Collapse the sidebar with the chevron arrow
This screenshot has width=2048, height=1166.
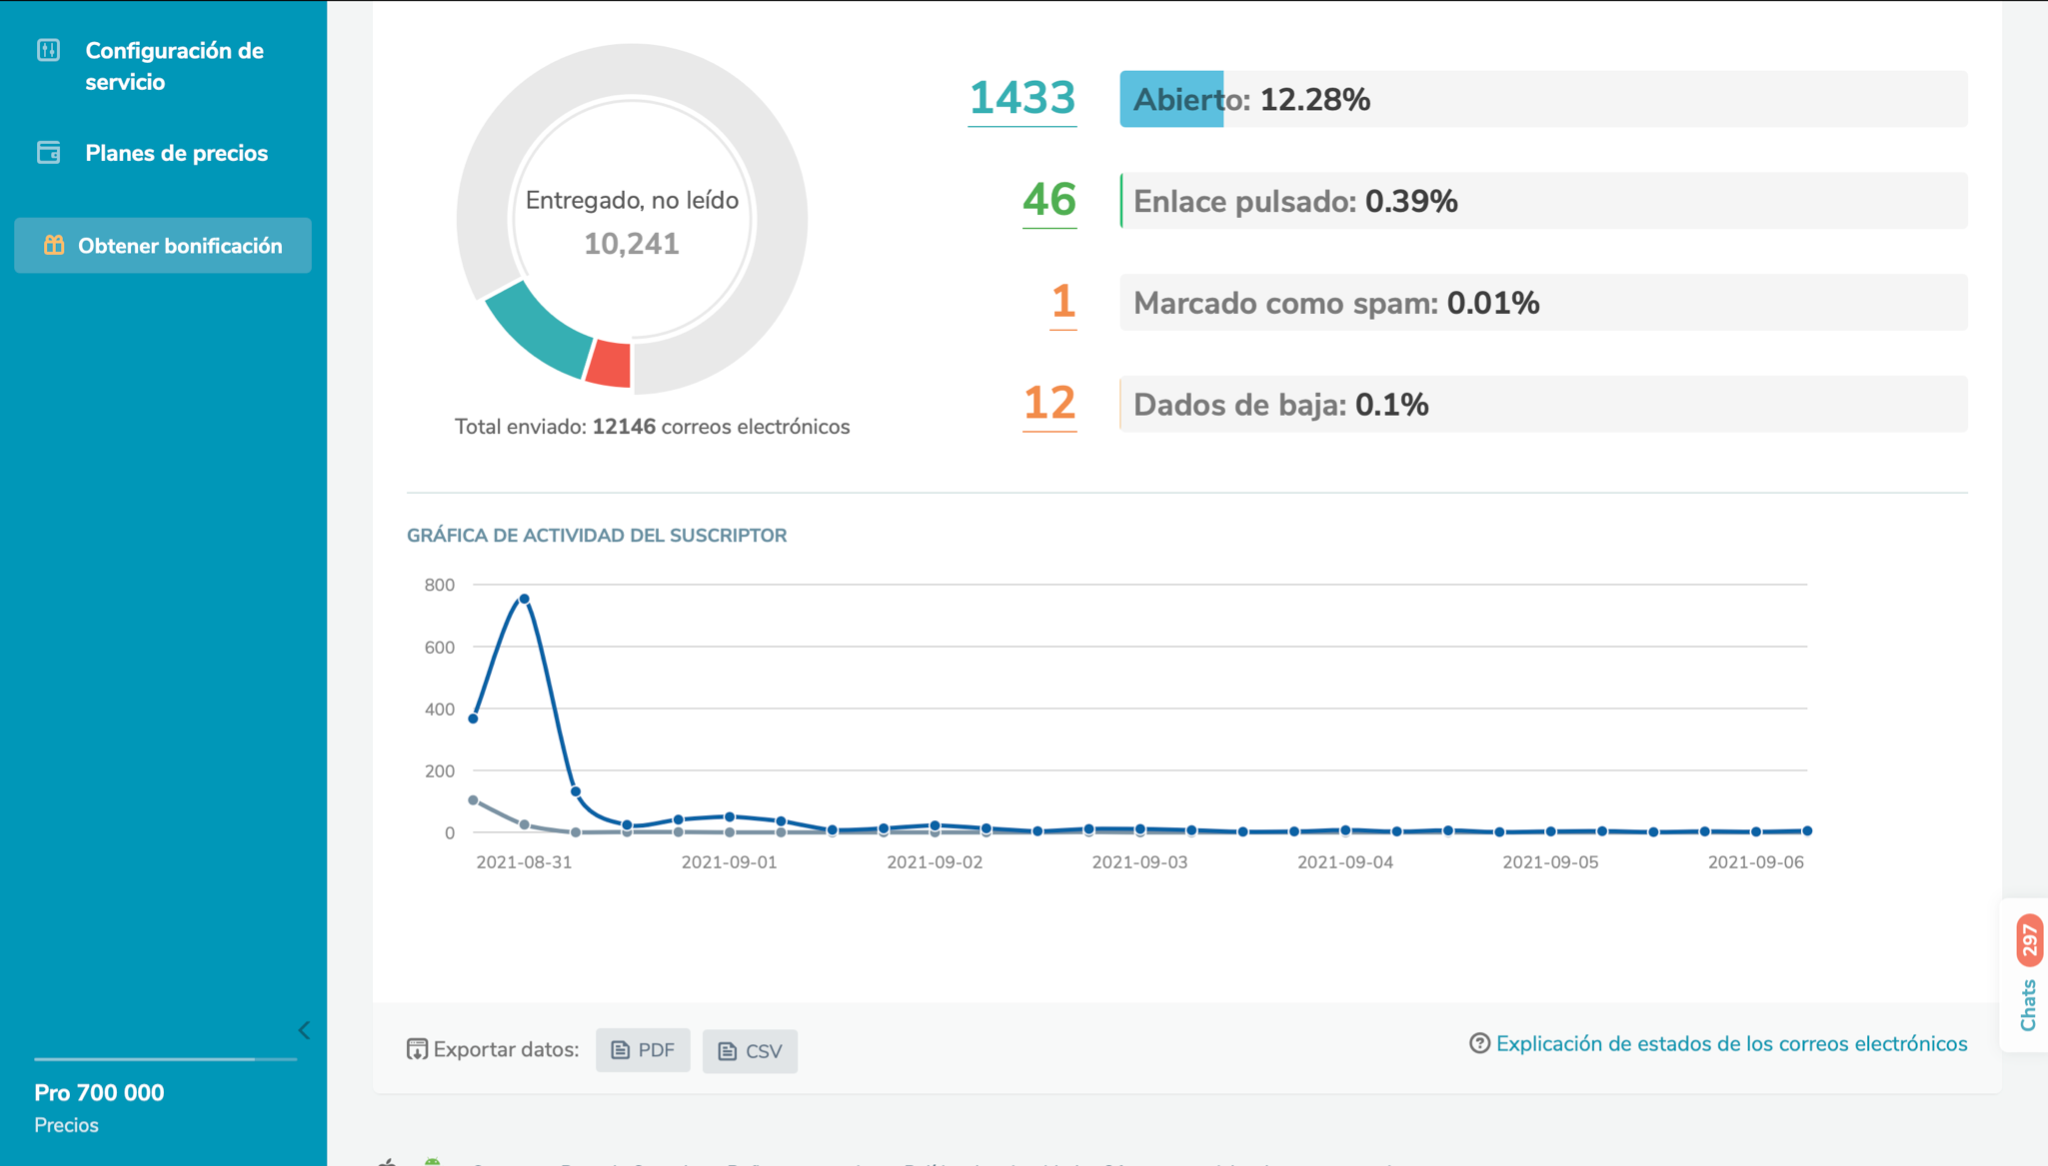pos(304,1030)
